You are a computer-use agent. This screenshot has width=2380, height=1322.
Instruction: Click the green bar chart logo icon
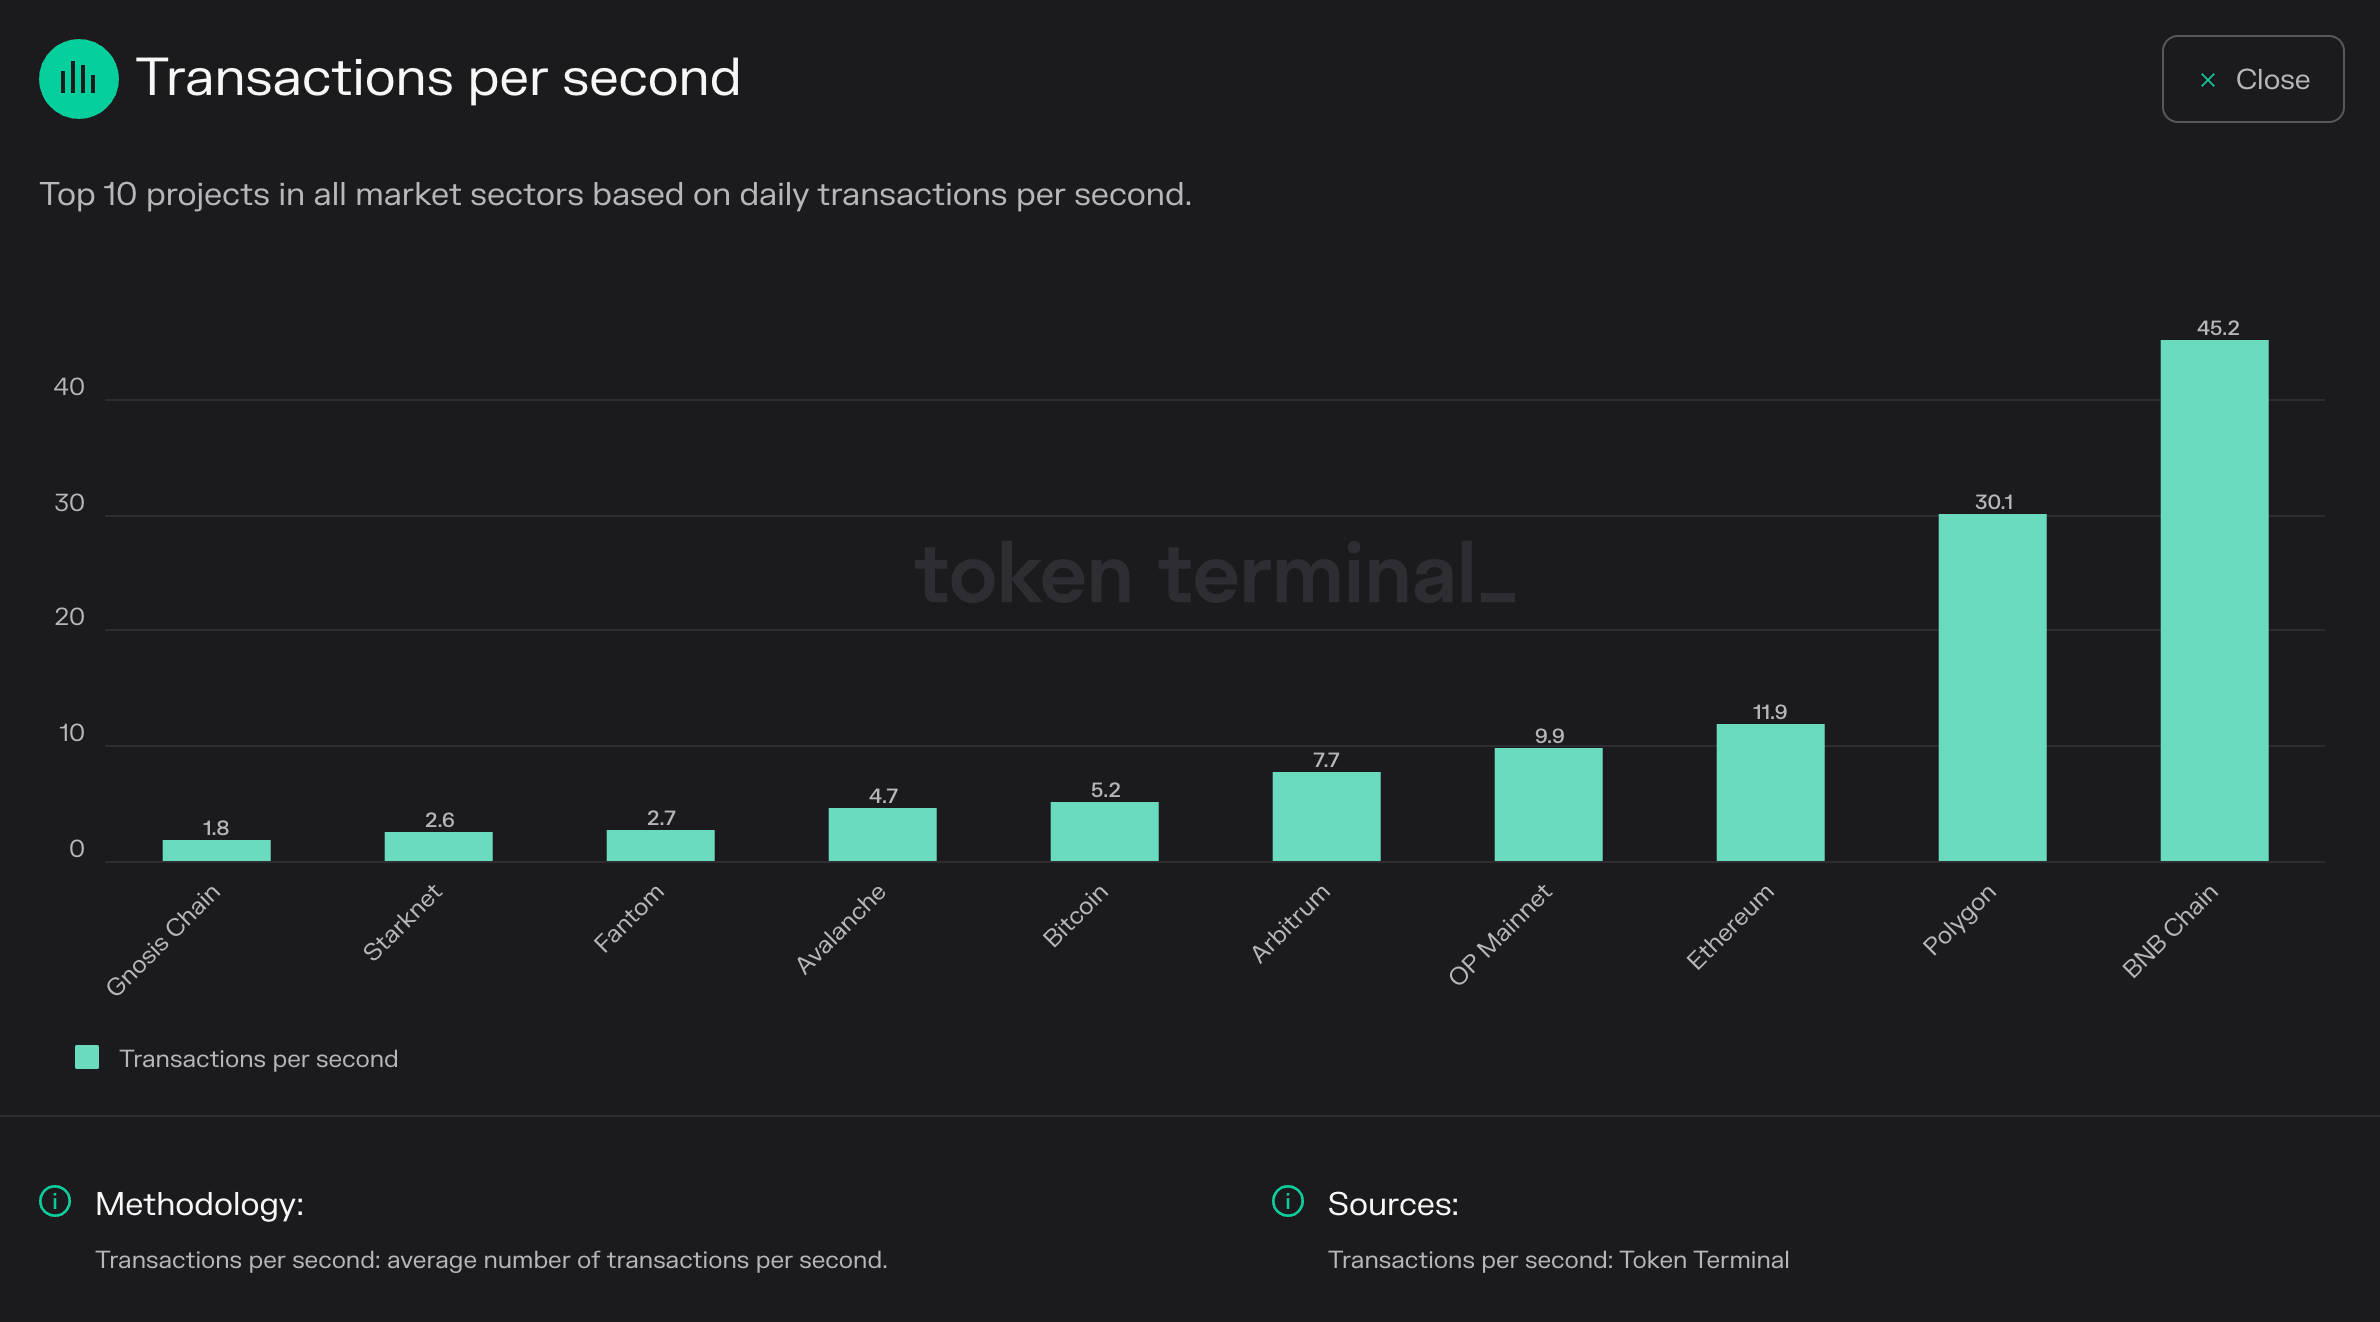[78, 79]
